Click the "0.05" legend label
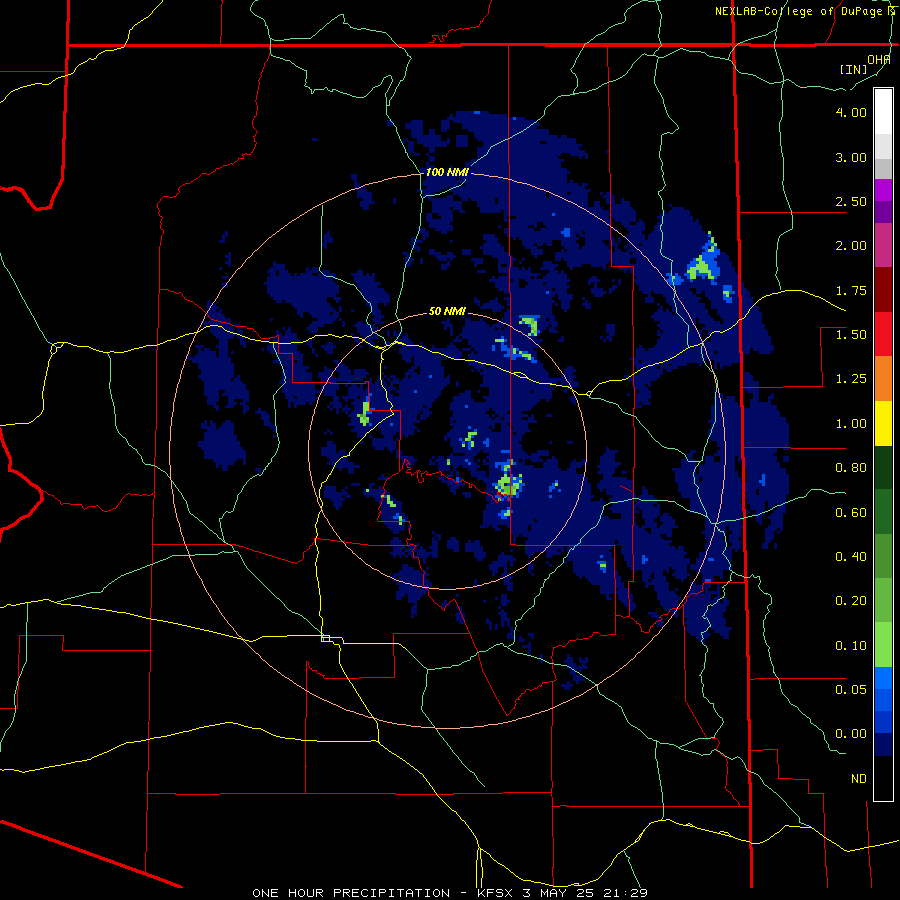Image resolution: width=900 pixels, height=900 pixels. [851, 689]
